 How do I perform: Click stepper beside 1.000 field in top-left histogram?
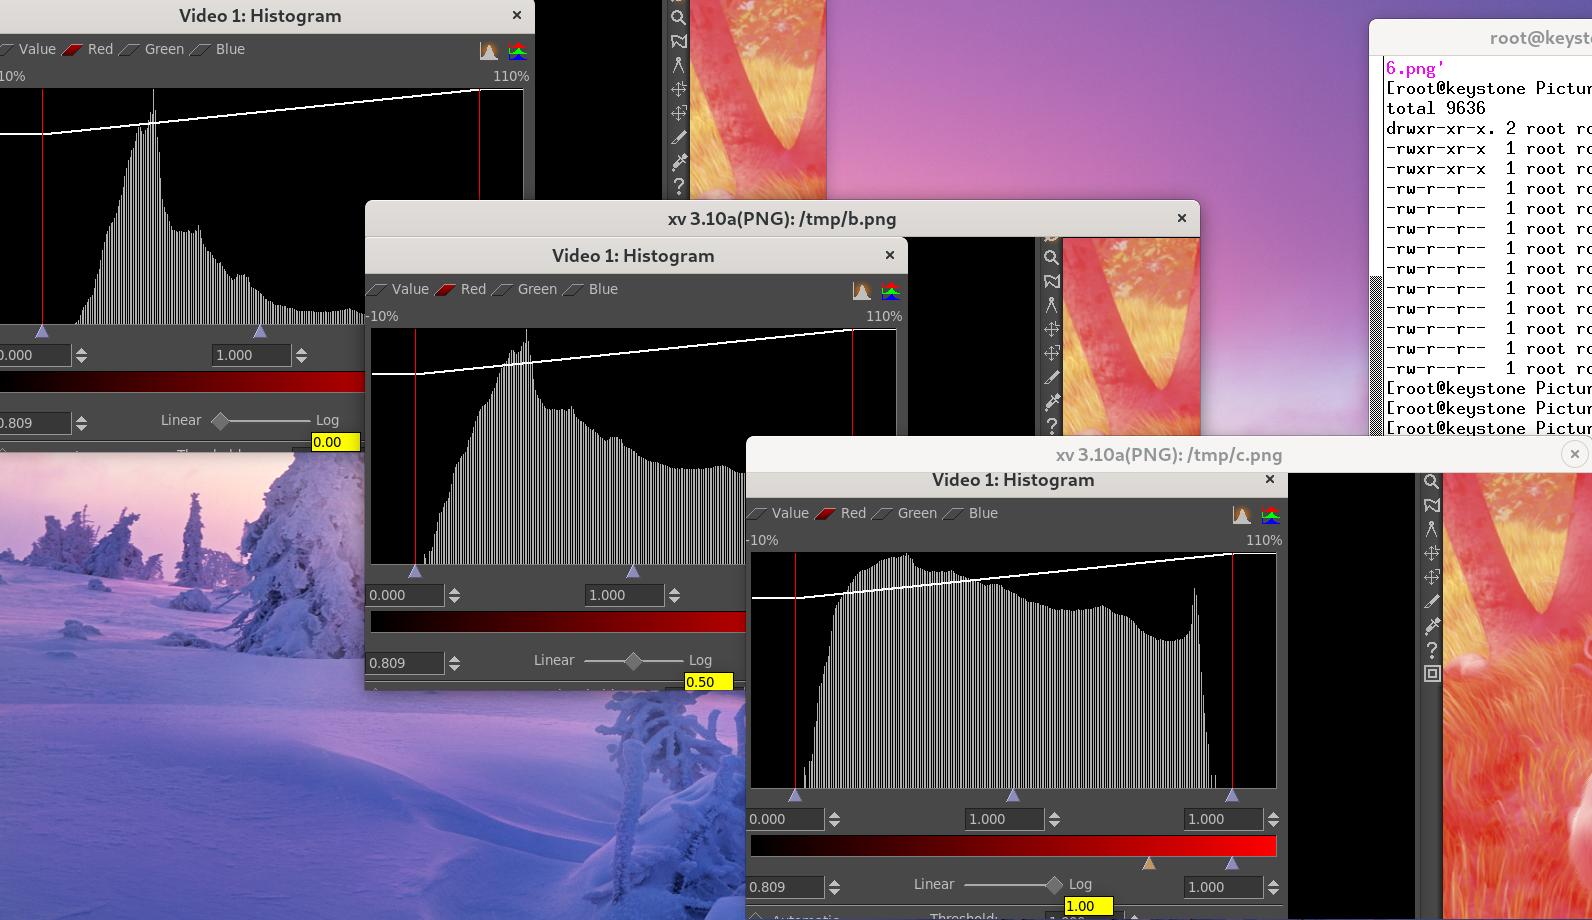301,355
